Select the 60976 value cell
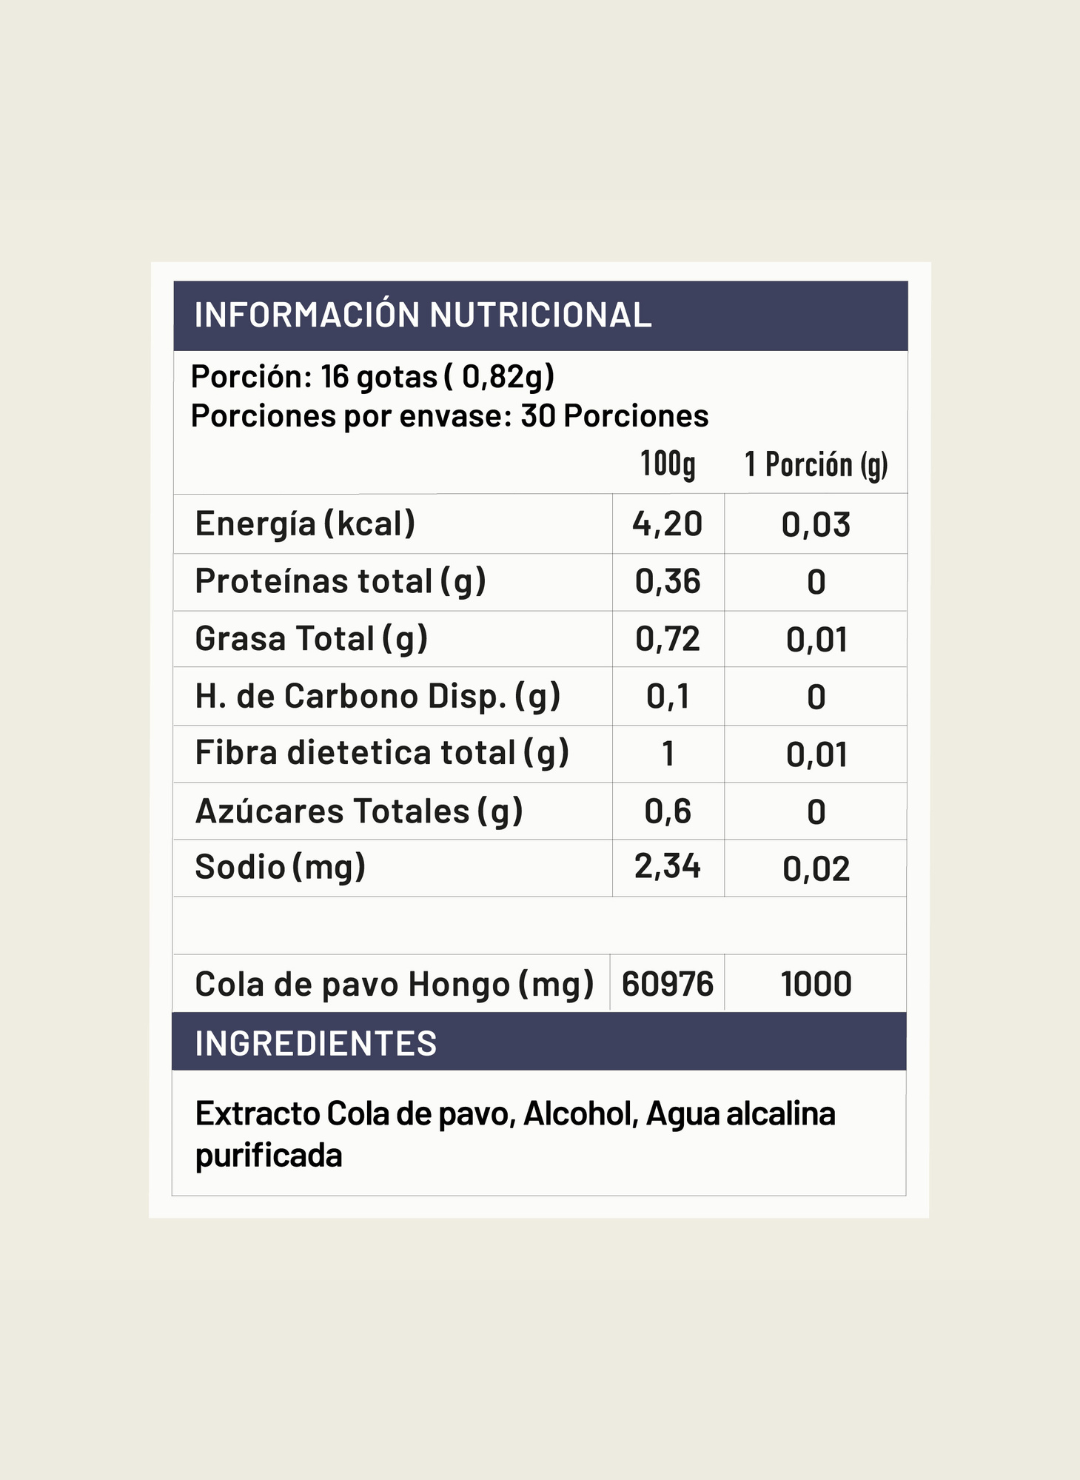 pos(668,983)
